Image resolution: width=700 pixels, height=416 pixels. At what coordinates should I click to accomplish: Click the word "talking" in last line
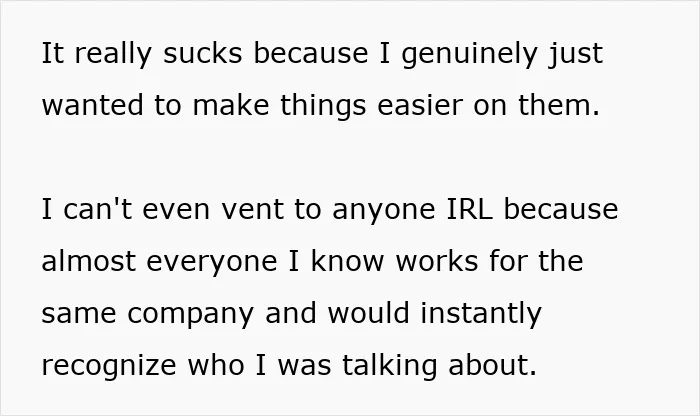click(390, 367)
